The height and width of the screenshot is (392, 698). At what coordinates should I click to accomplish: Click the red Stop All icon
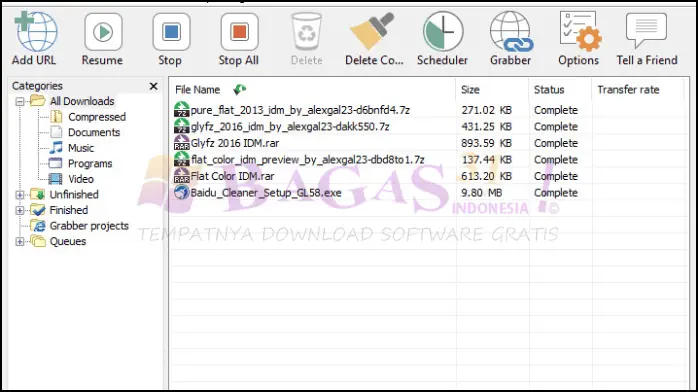click(239, 32)
